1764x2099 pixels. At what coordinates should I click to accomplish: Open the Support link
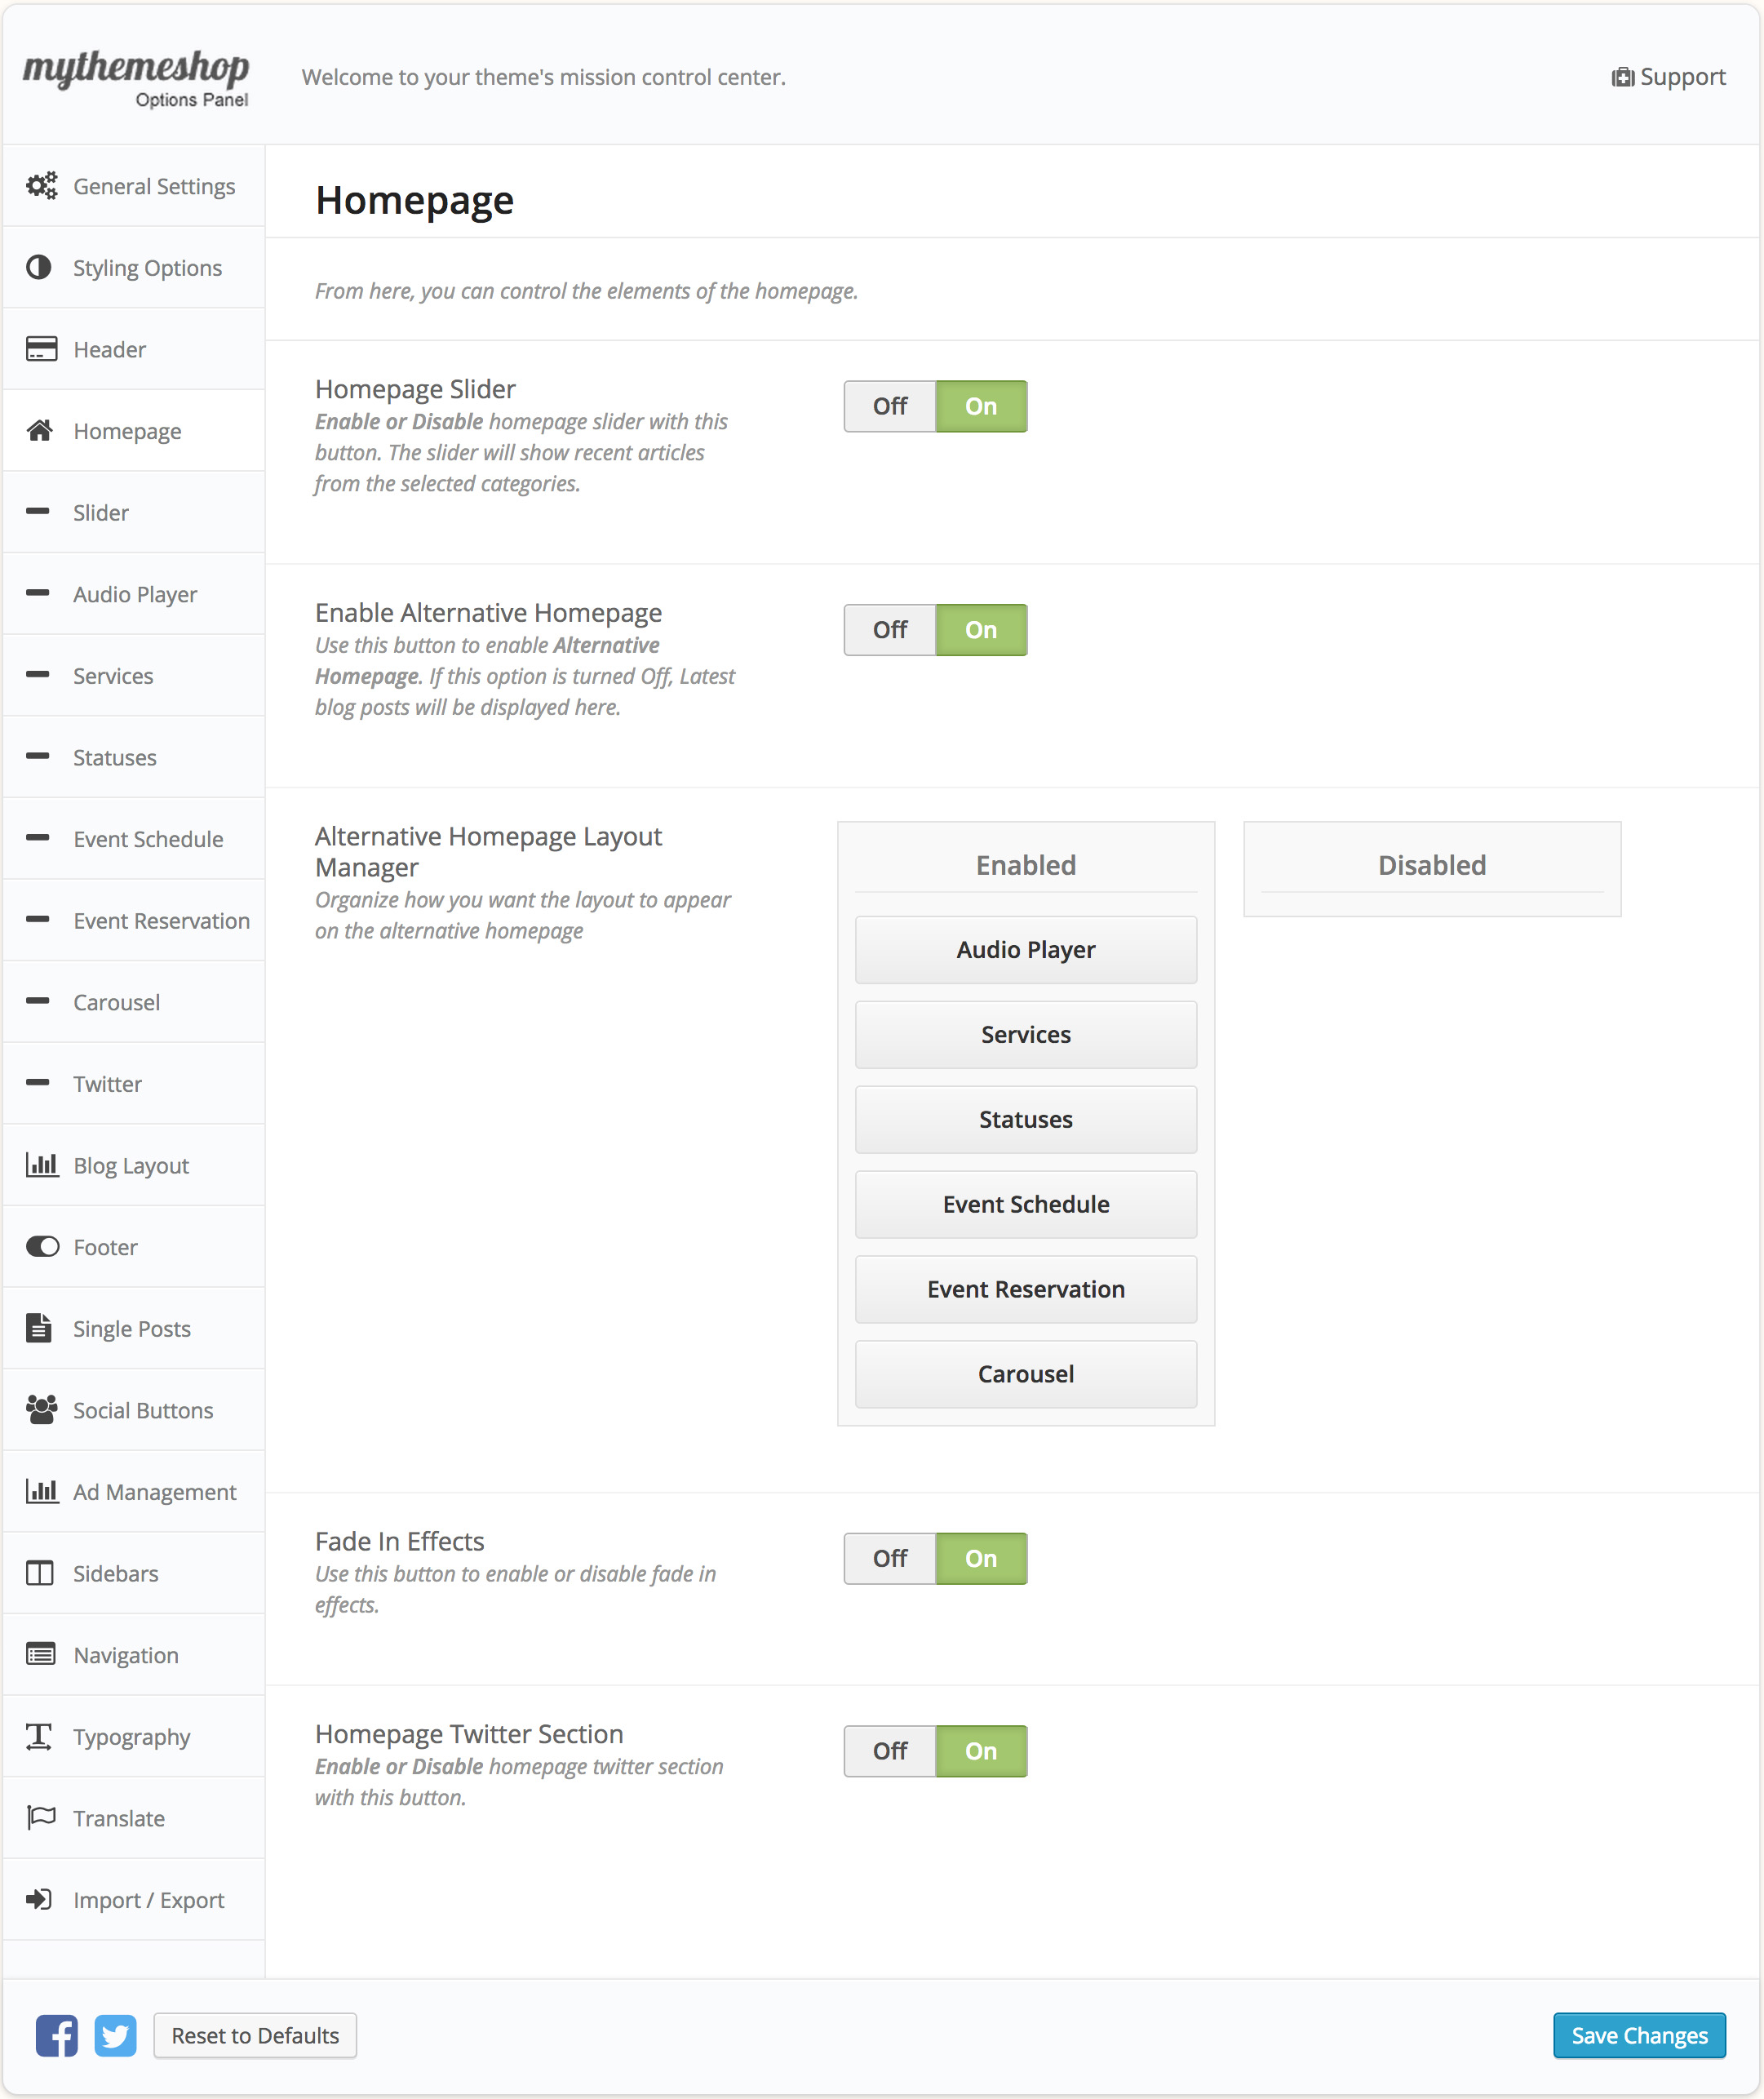(1668, 77)
